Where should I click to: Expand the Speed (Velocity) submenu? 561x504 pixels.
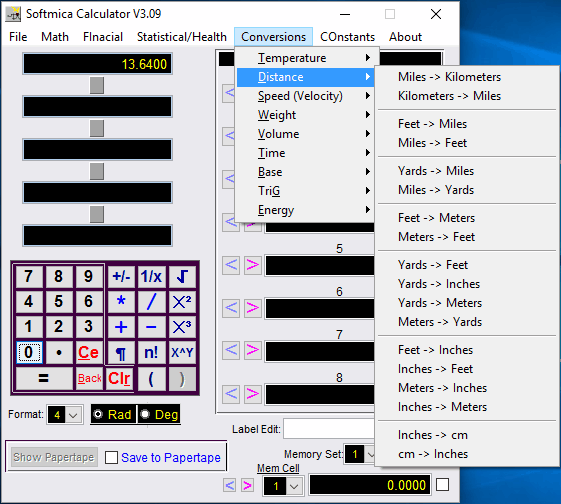click(305, 96)
